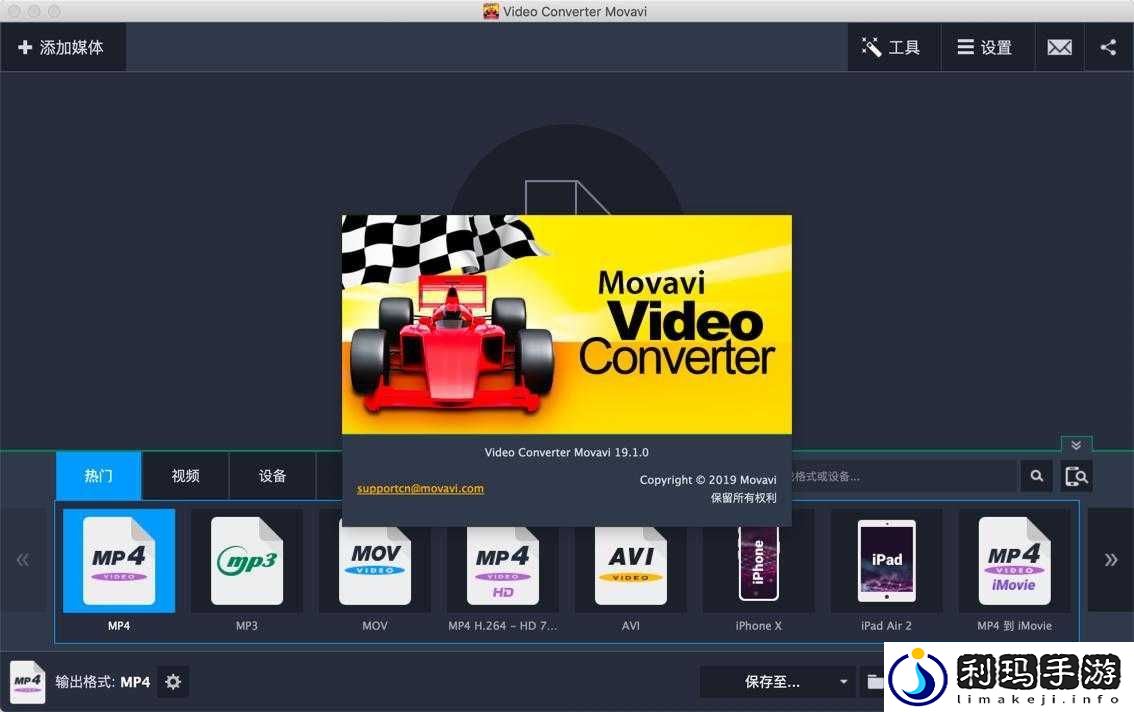1134x712 pixels.
Task: Collapse the format panel with double chevron
Action: tap(1076, 445)
